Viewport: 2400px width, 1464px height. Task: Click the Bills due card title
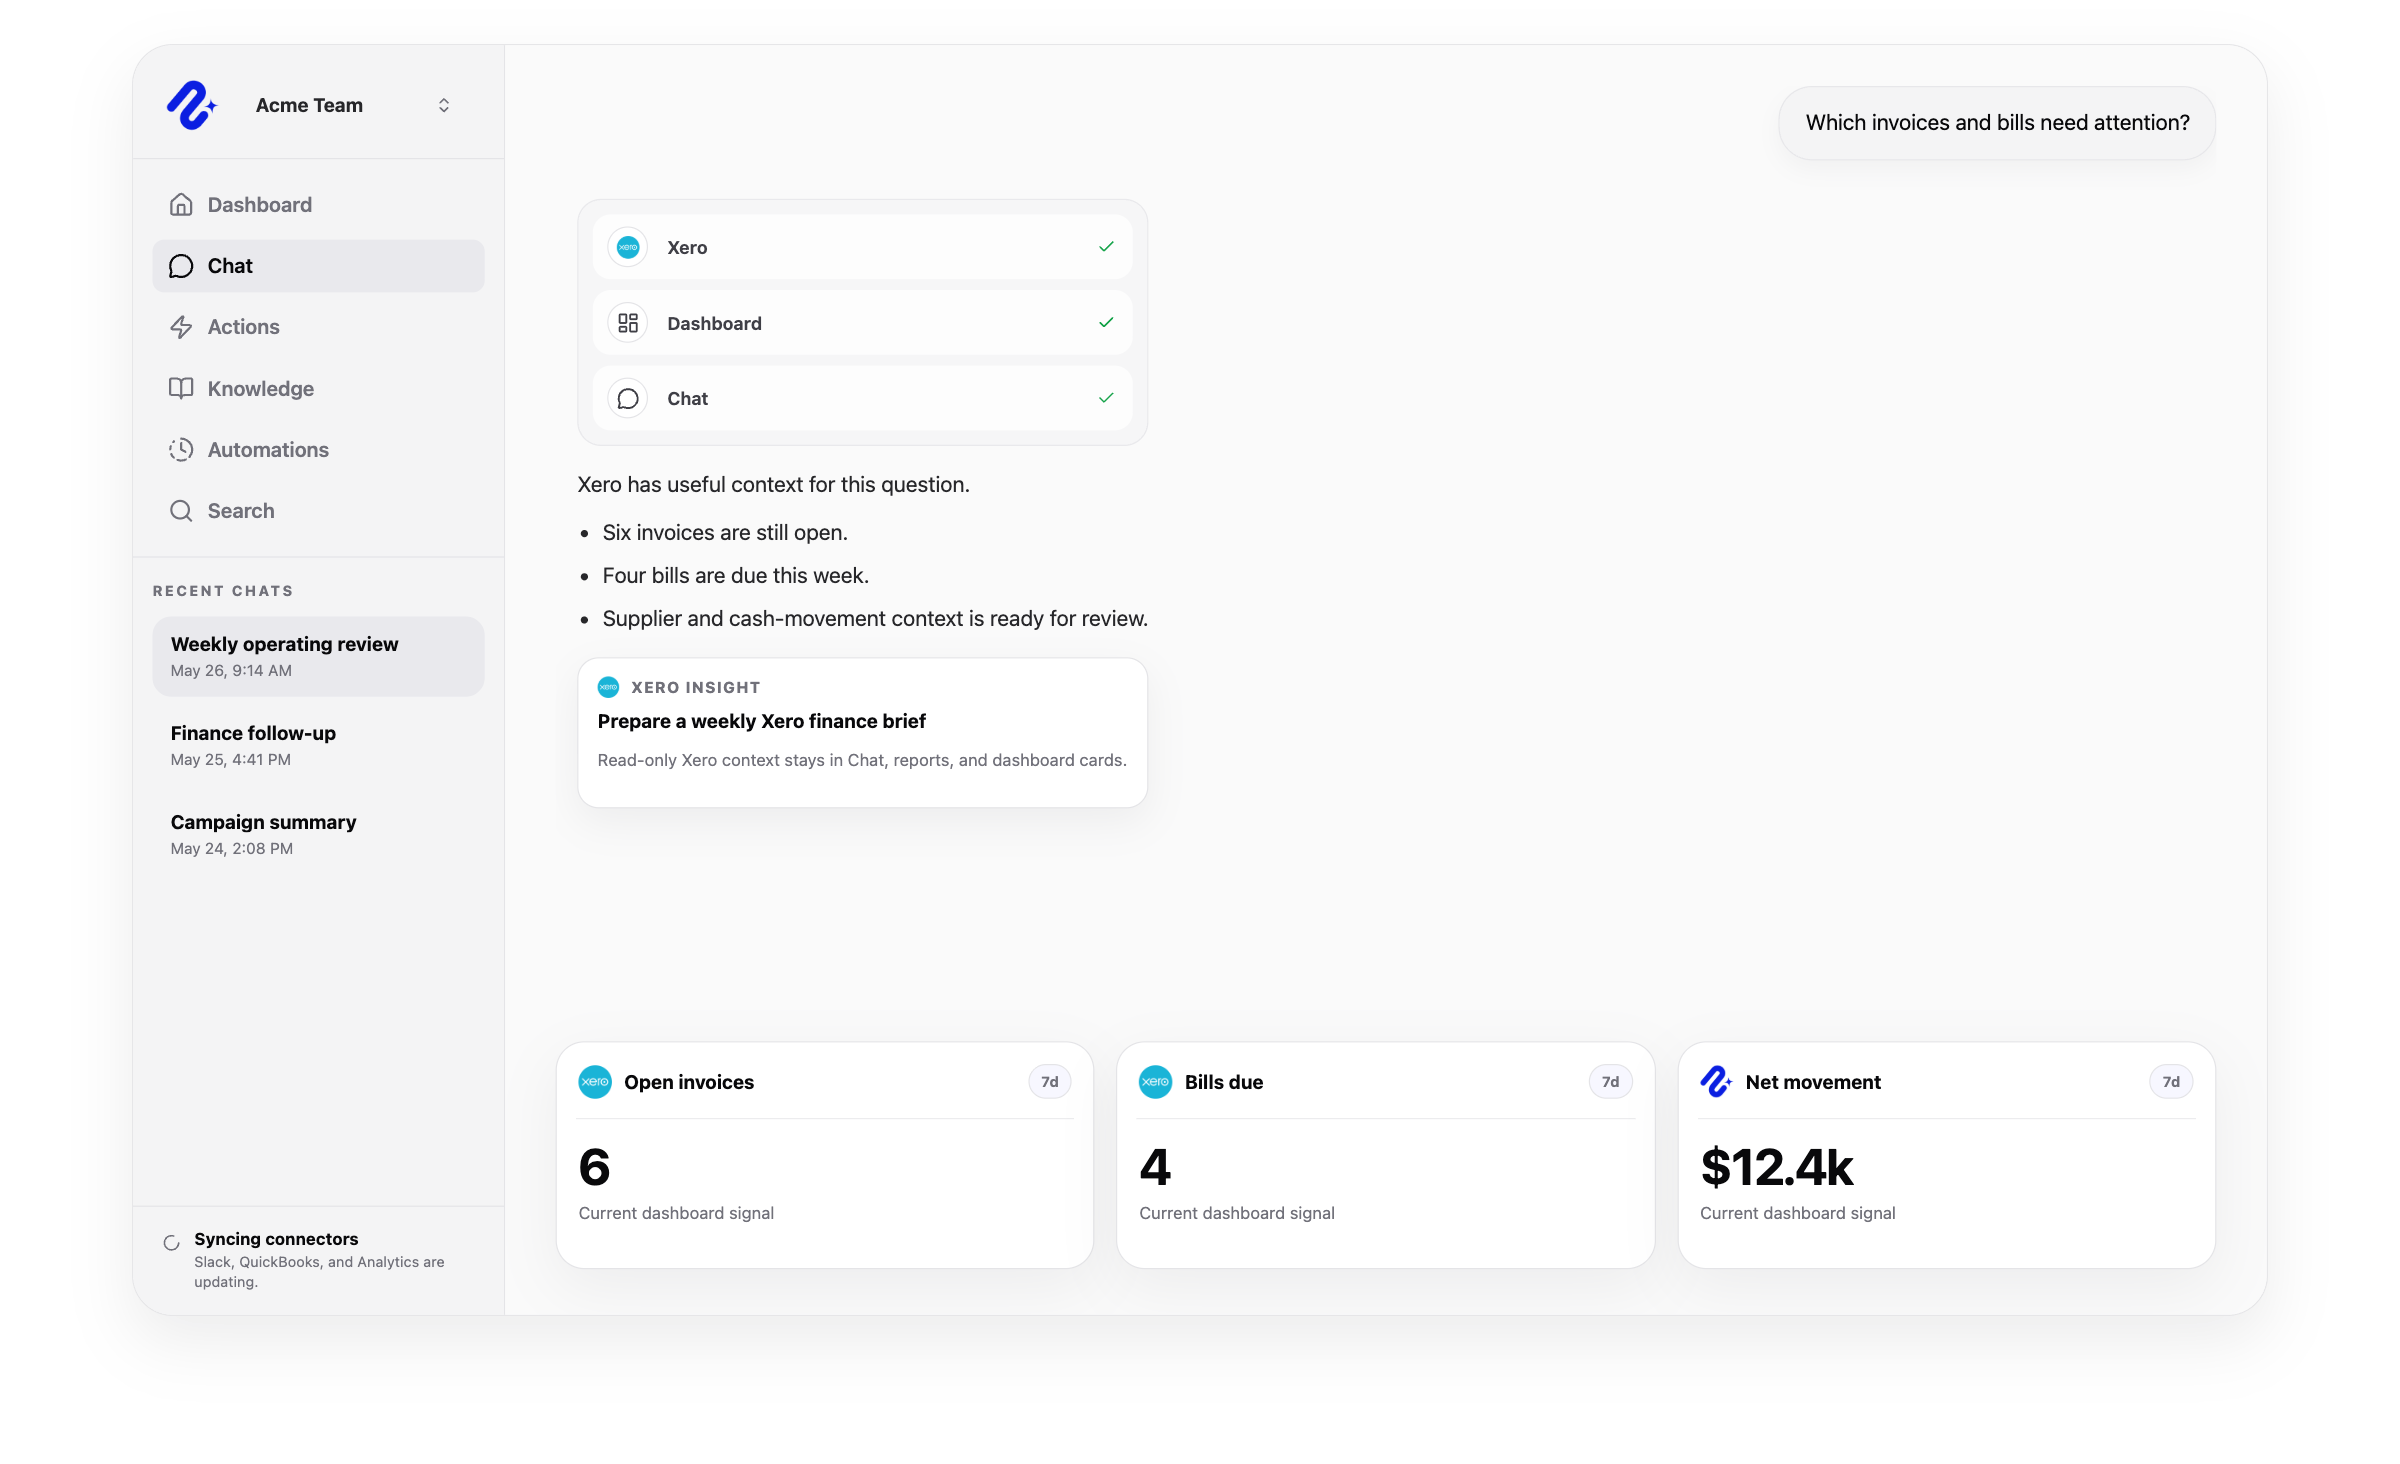1224,1082
